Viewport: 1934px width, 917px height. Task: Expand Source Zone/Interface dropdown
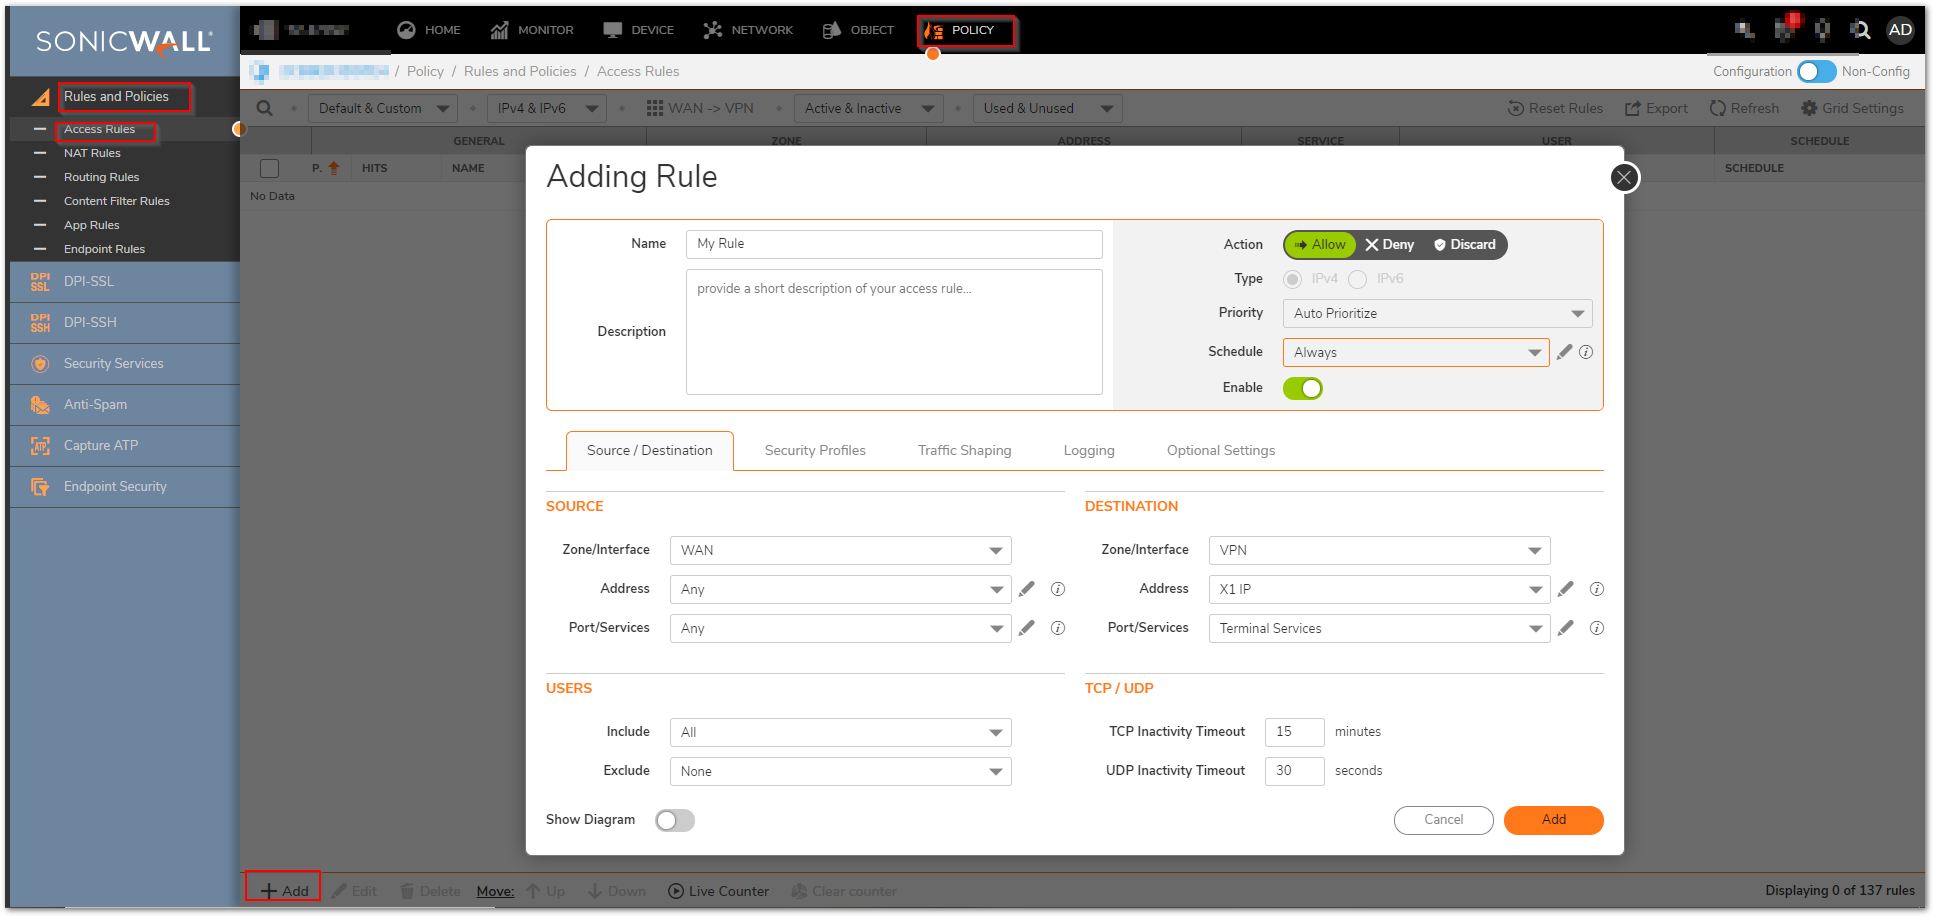[840, 550]
